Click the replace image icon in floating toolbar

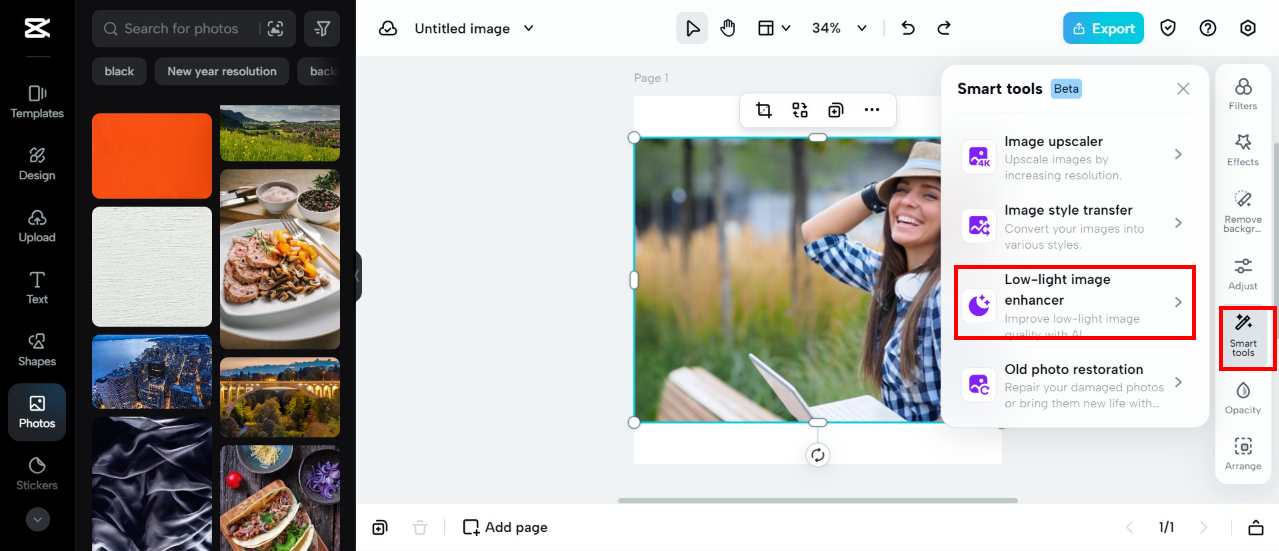pyautogui.click(x=800, y=110)
